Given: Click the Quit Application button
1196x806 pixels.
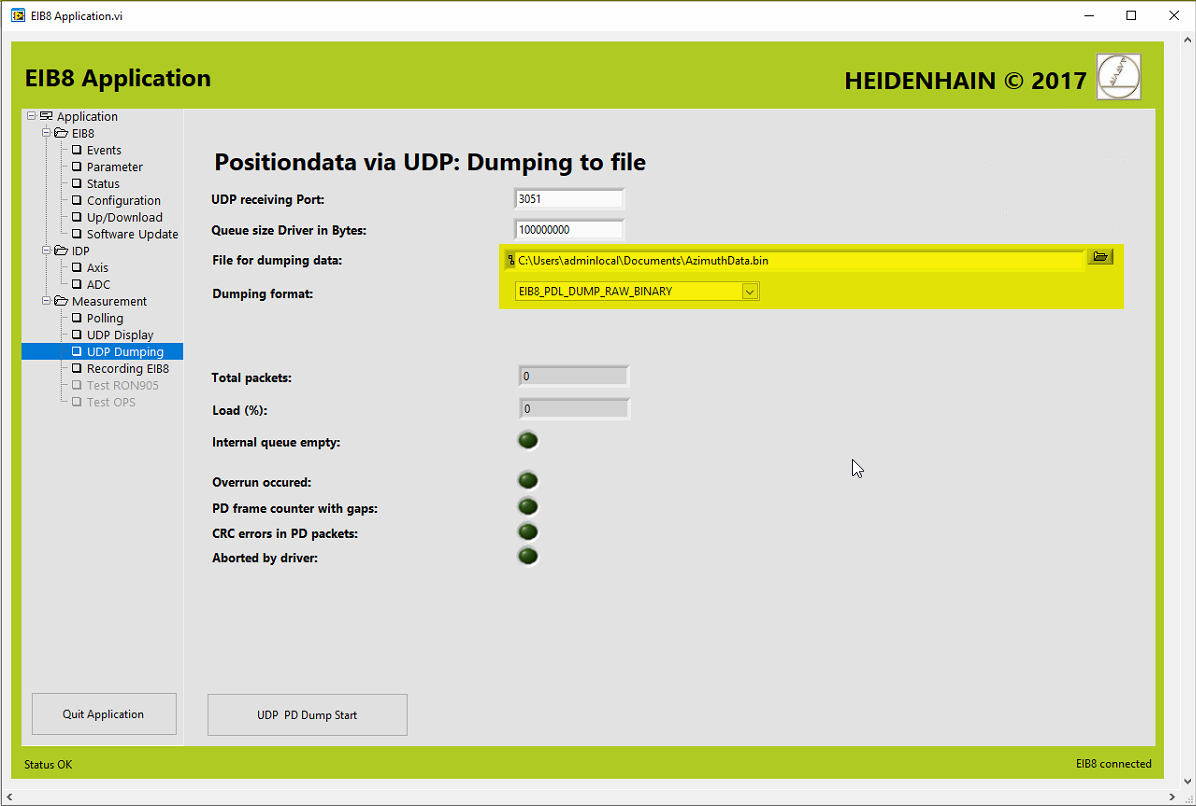Looking at the screenshot, I should tap(104, 714).
